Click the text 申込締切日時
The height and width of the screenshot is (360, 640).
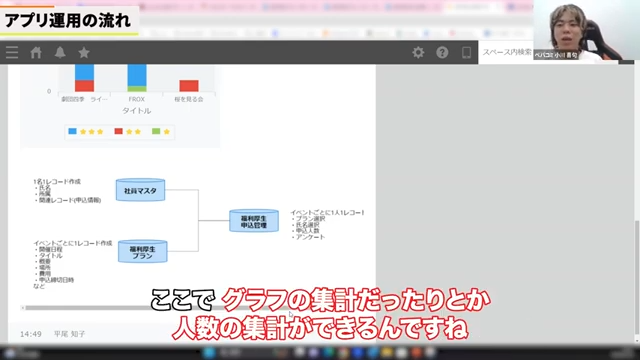[56, 280]
